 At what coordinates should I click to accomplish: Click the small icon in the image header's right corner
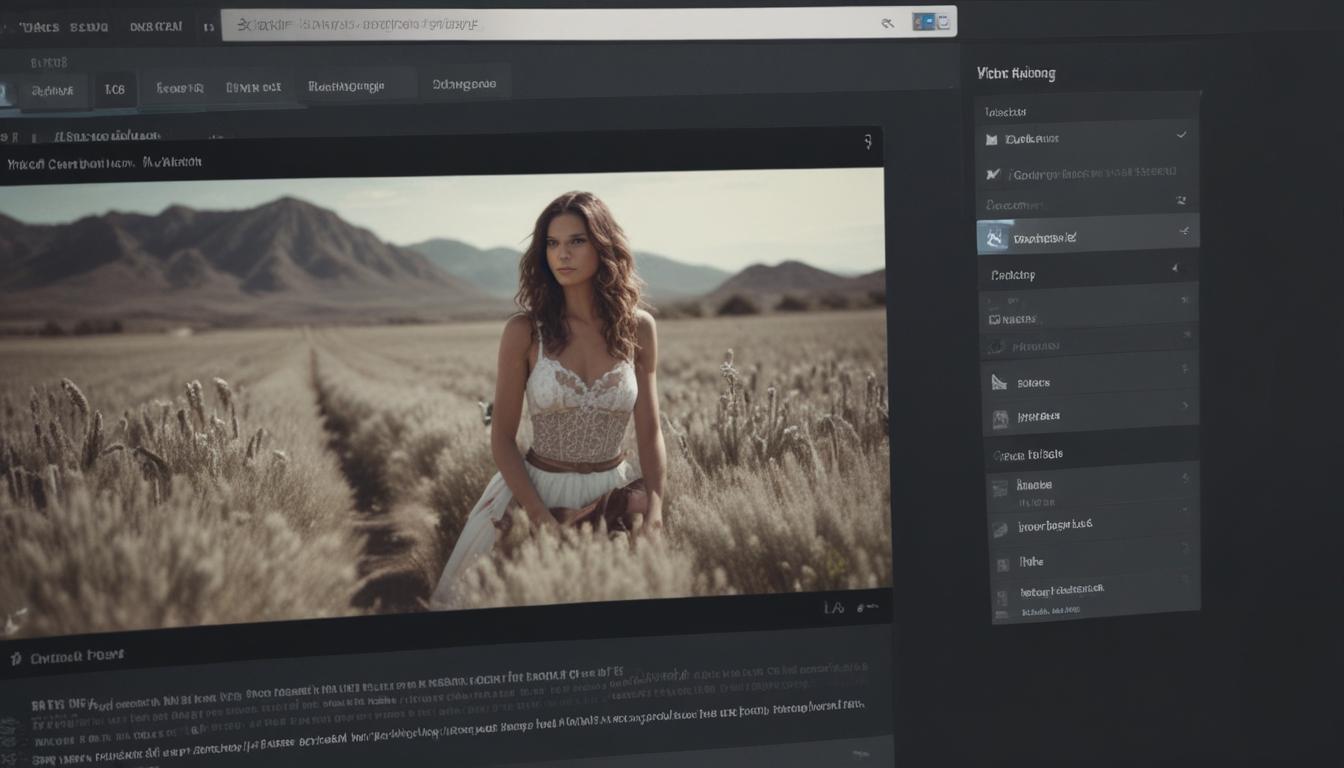tap(867, 143)
